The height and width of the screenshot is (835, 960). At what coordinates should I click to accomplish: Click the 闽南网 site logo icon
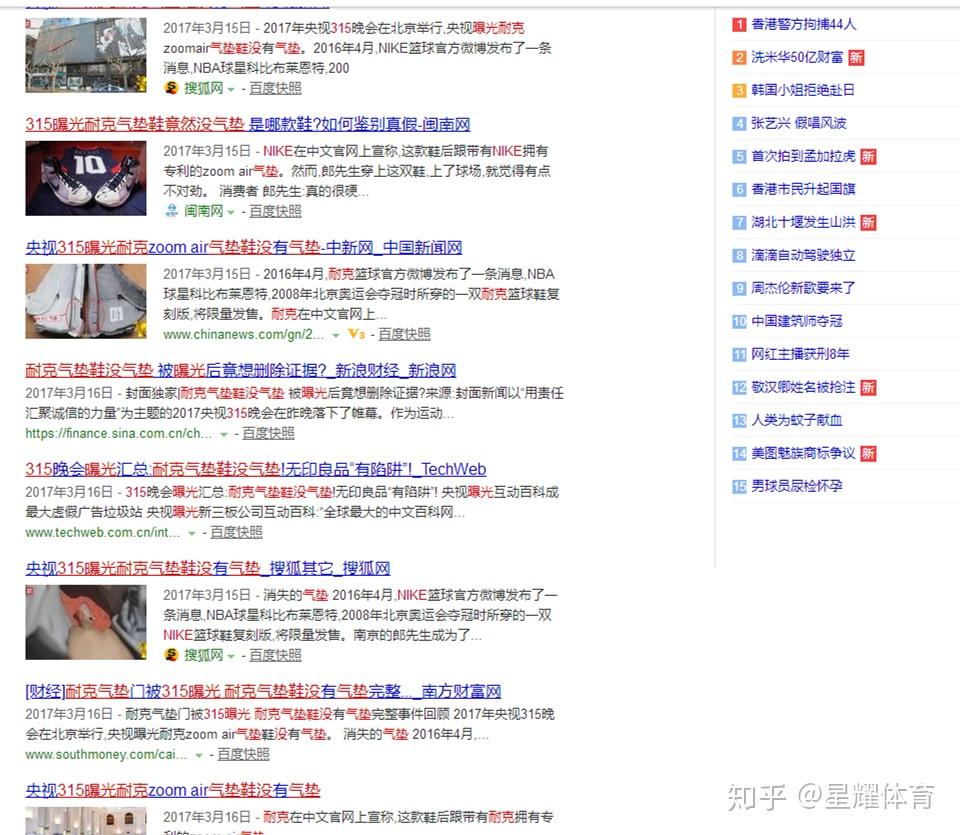click(x=171, y=211)
